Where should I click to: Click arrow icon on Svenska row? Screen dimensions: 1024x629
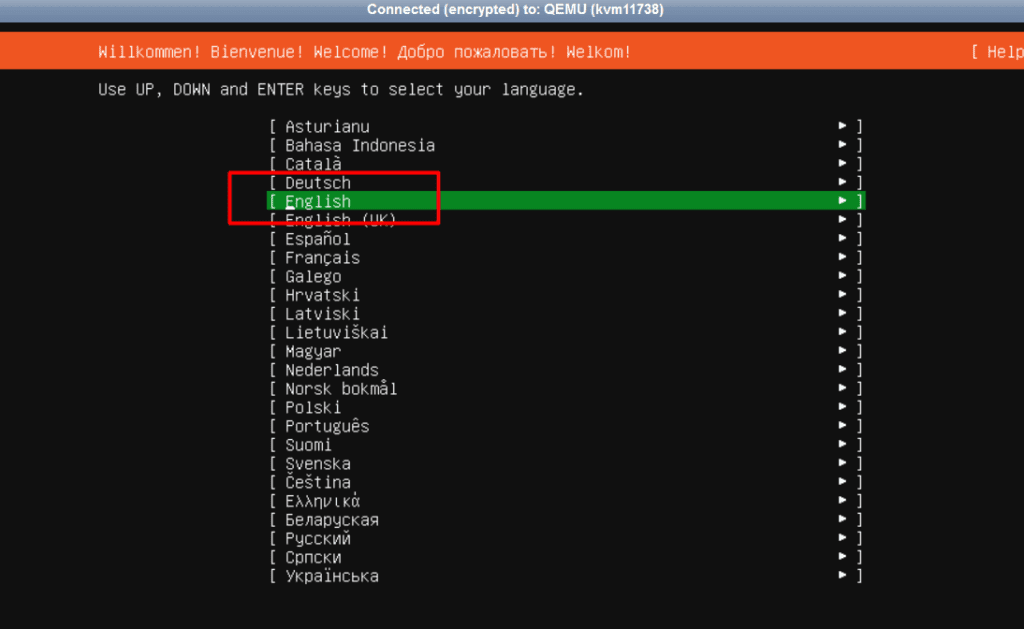point(843,464)
